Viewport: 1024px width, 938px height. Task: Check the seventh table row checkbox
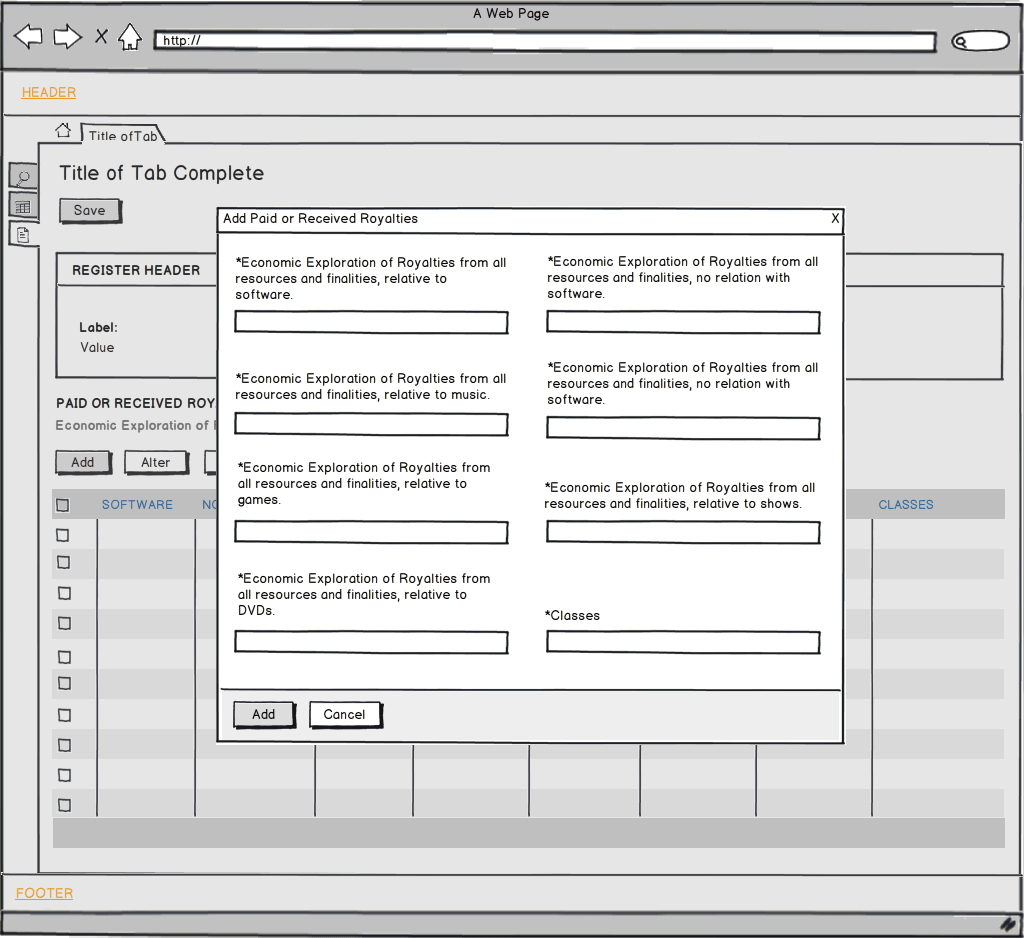64,715
